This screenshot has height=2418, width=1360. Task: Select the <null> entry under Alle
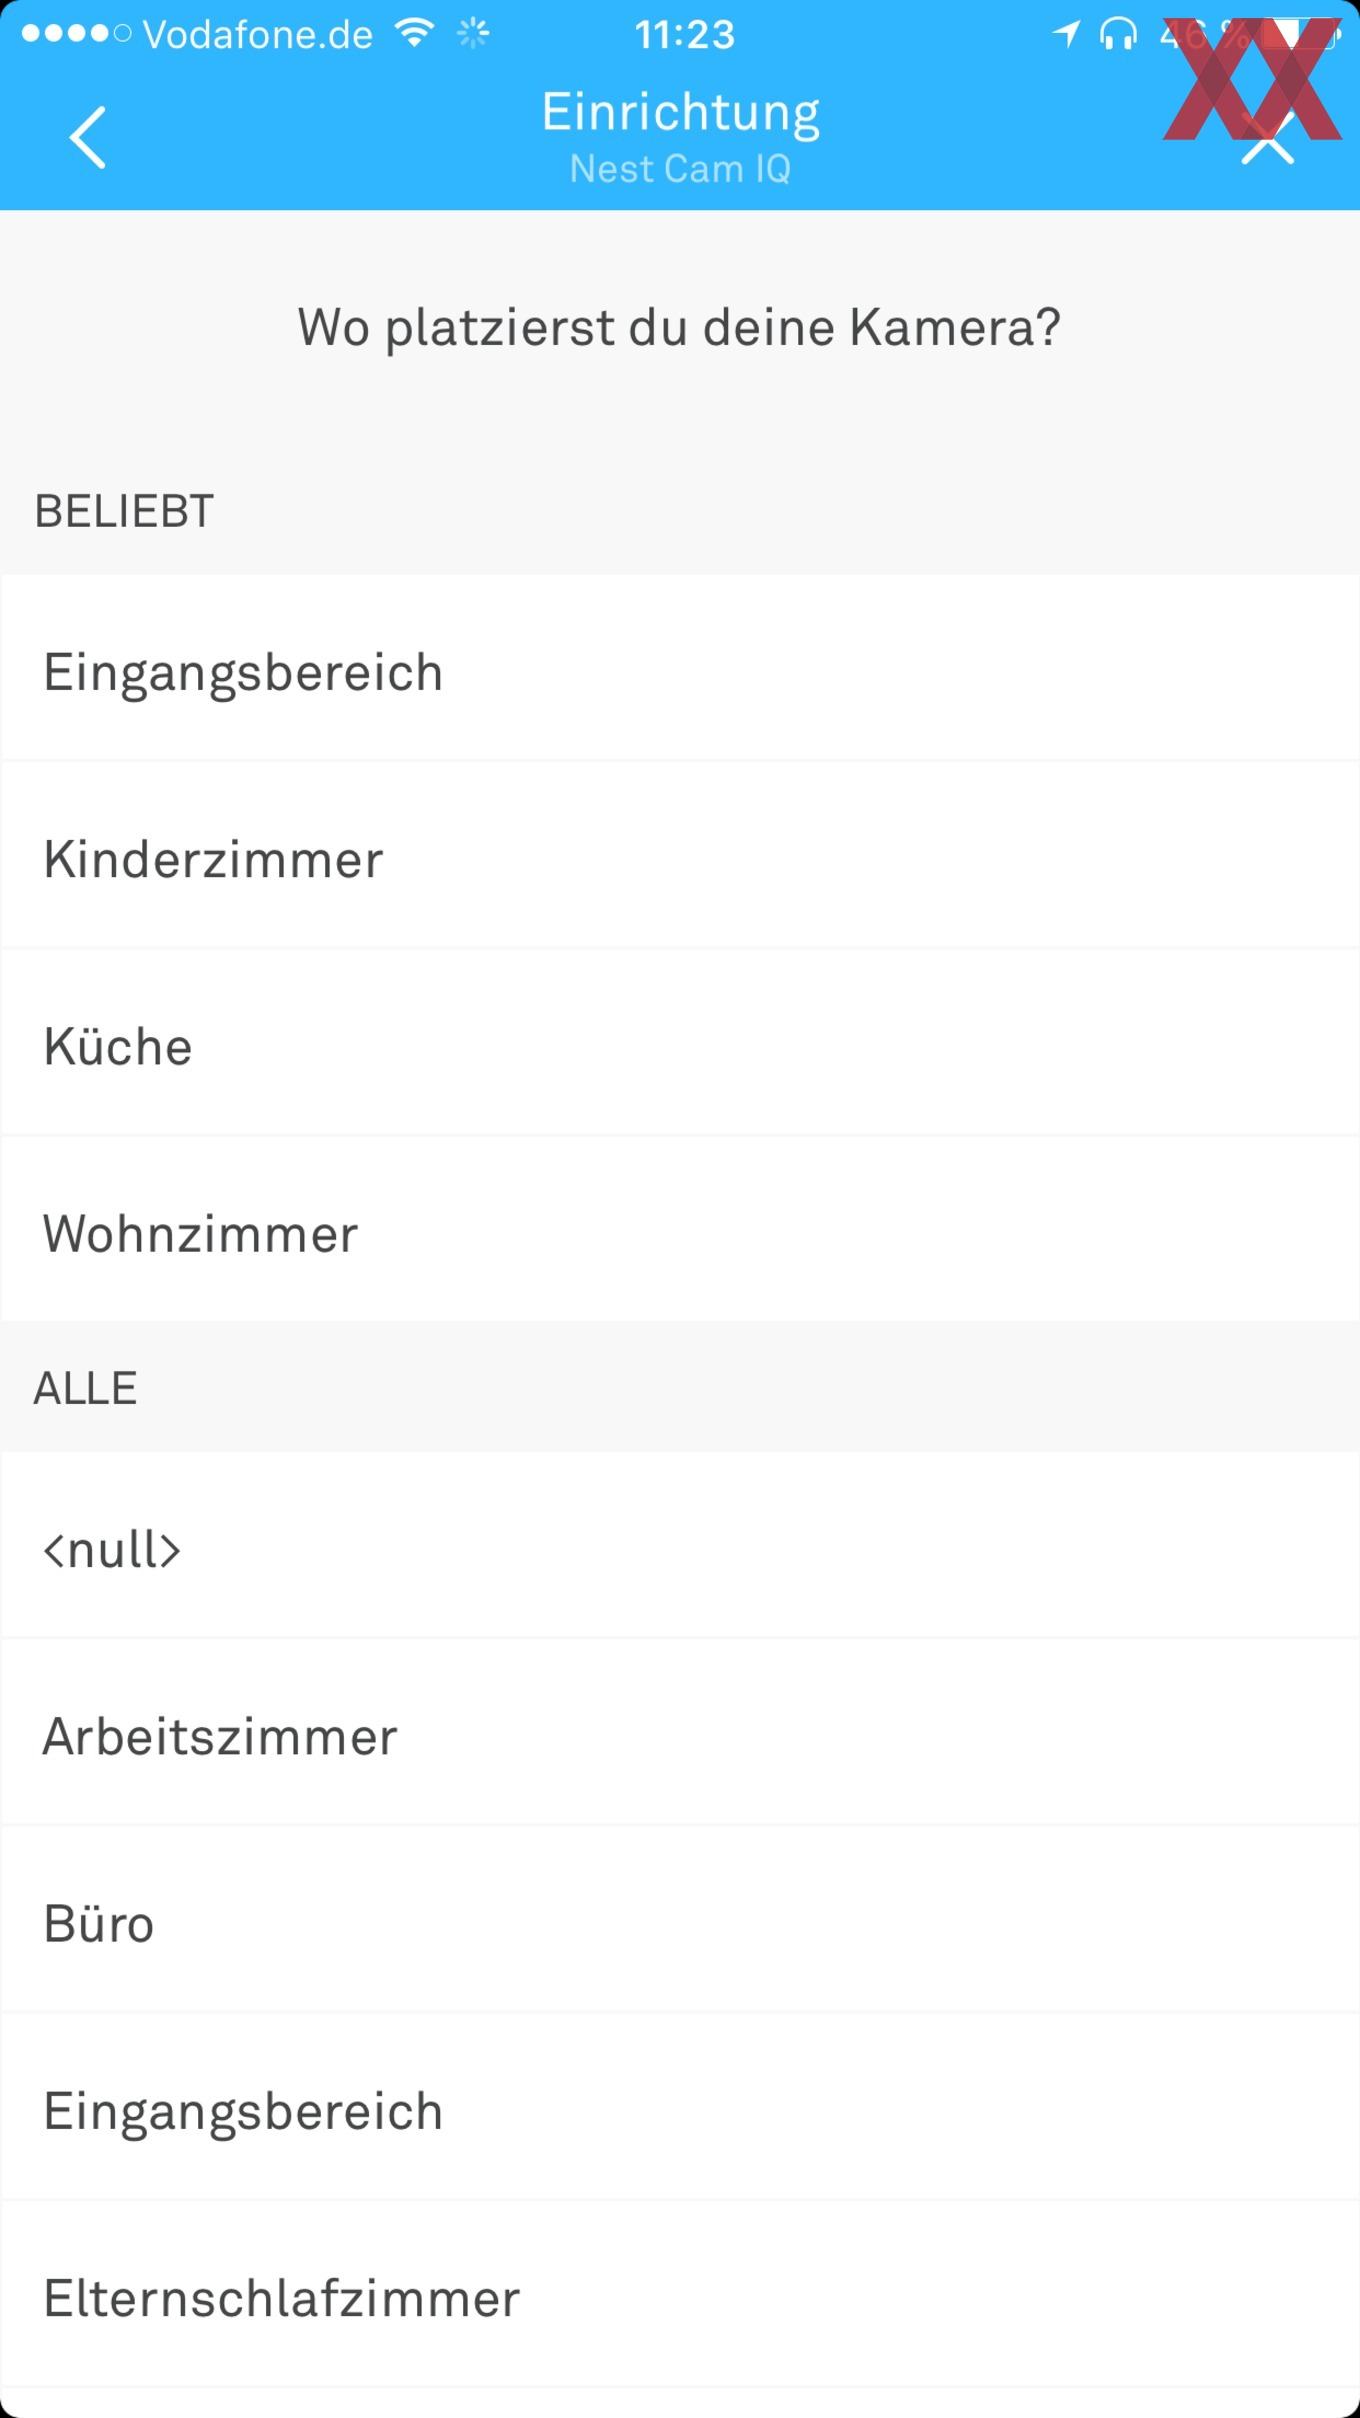(x=680, y=1545)
